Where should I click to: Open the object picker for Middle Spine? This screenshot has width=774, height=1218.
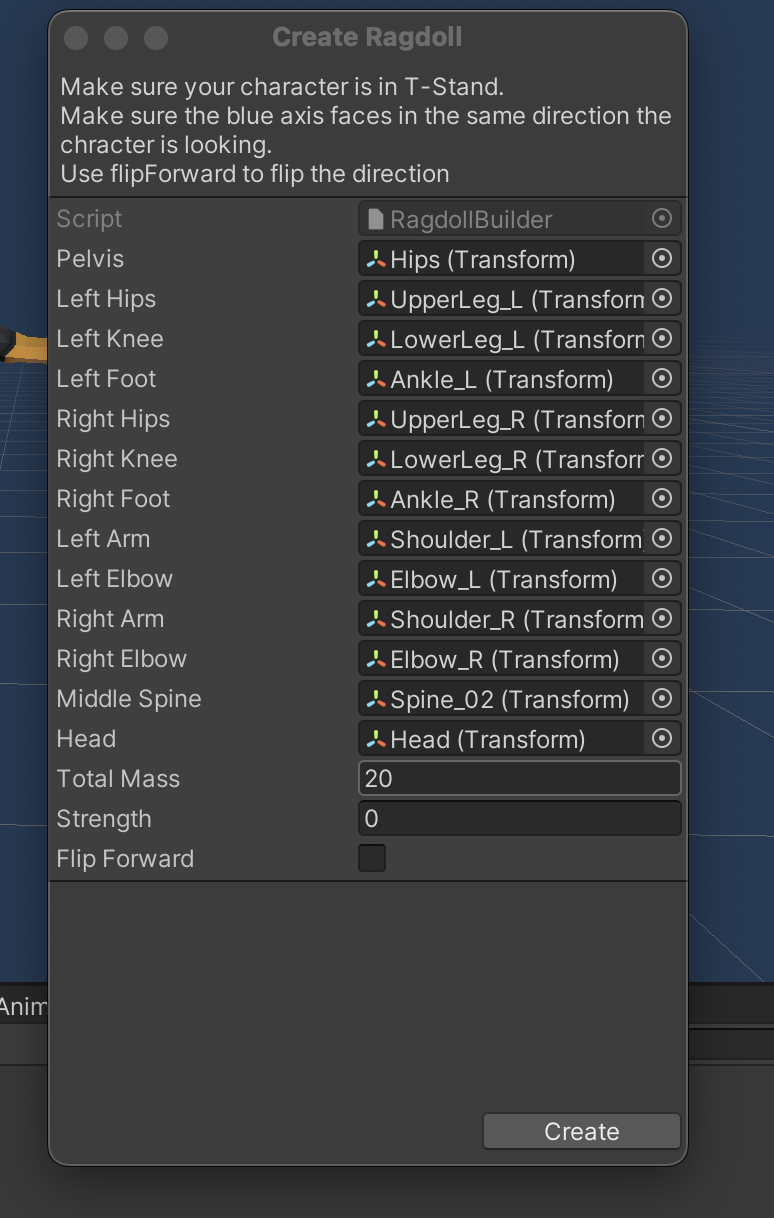(x=662, y=698)
